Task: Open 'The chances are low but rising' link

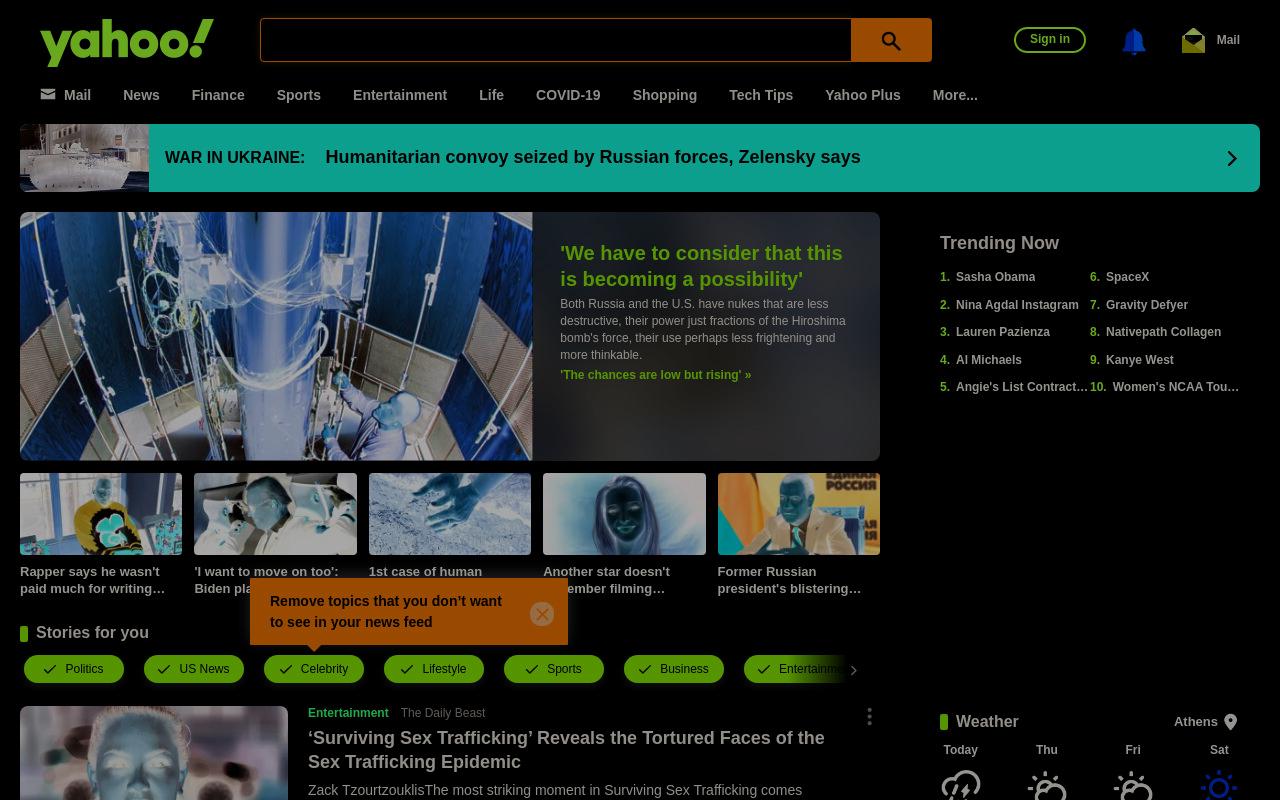Action: pos(656,375)
